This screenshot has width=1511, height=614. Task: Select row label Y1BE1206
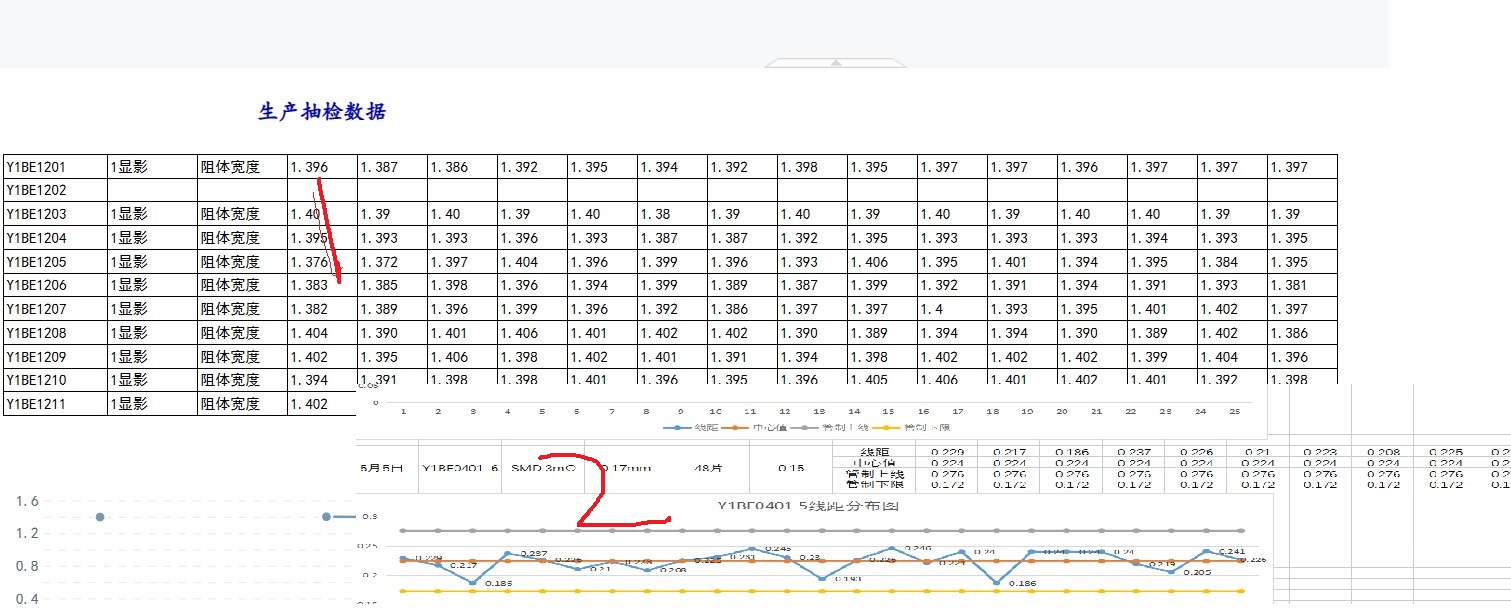tap(36, 285)
